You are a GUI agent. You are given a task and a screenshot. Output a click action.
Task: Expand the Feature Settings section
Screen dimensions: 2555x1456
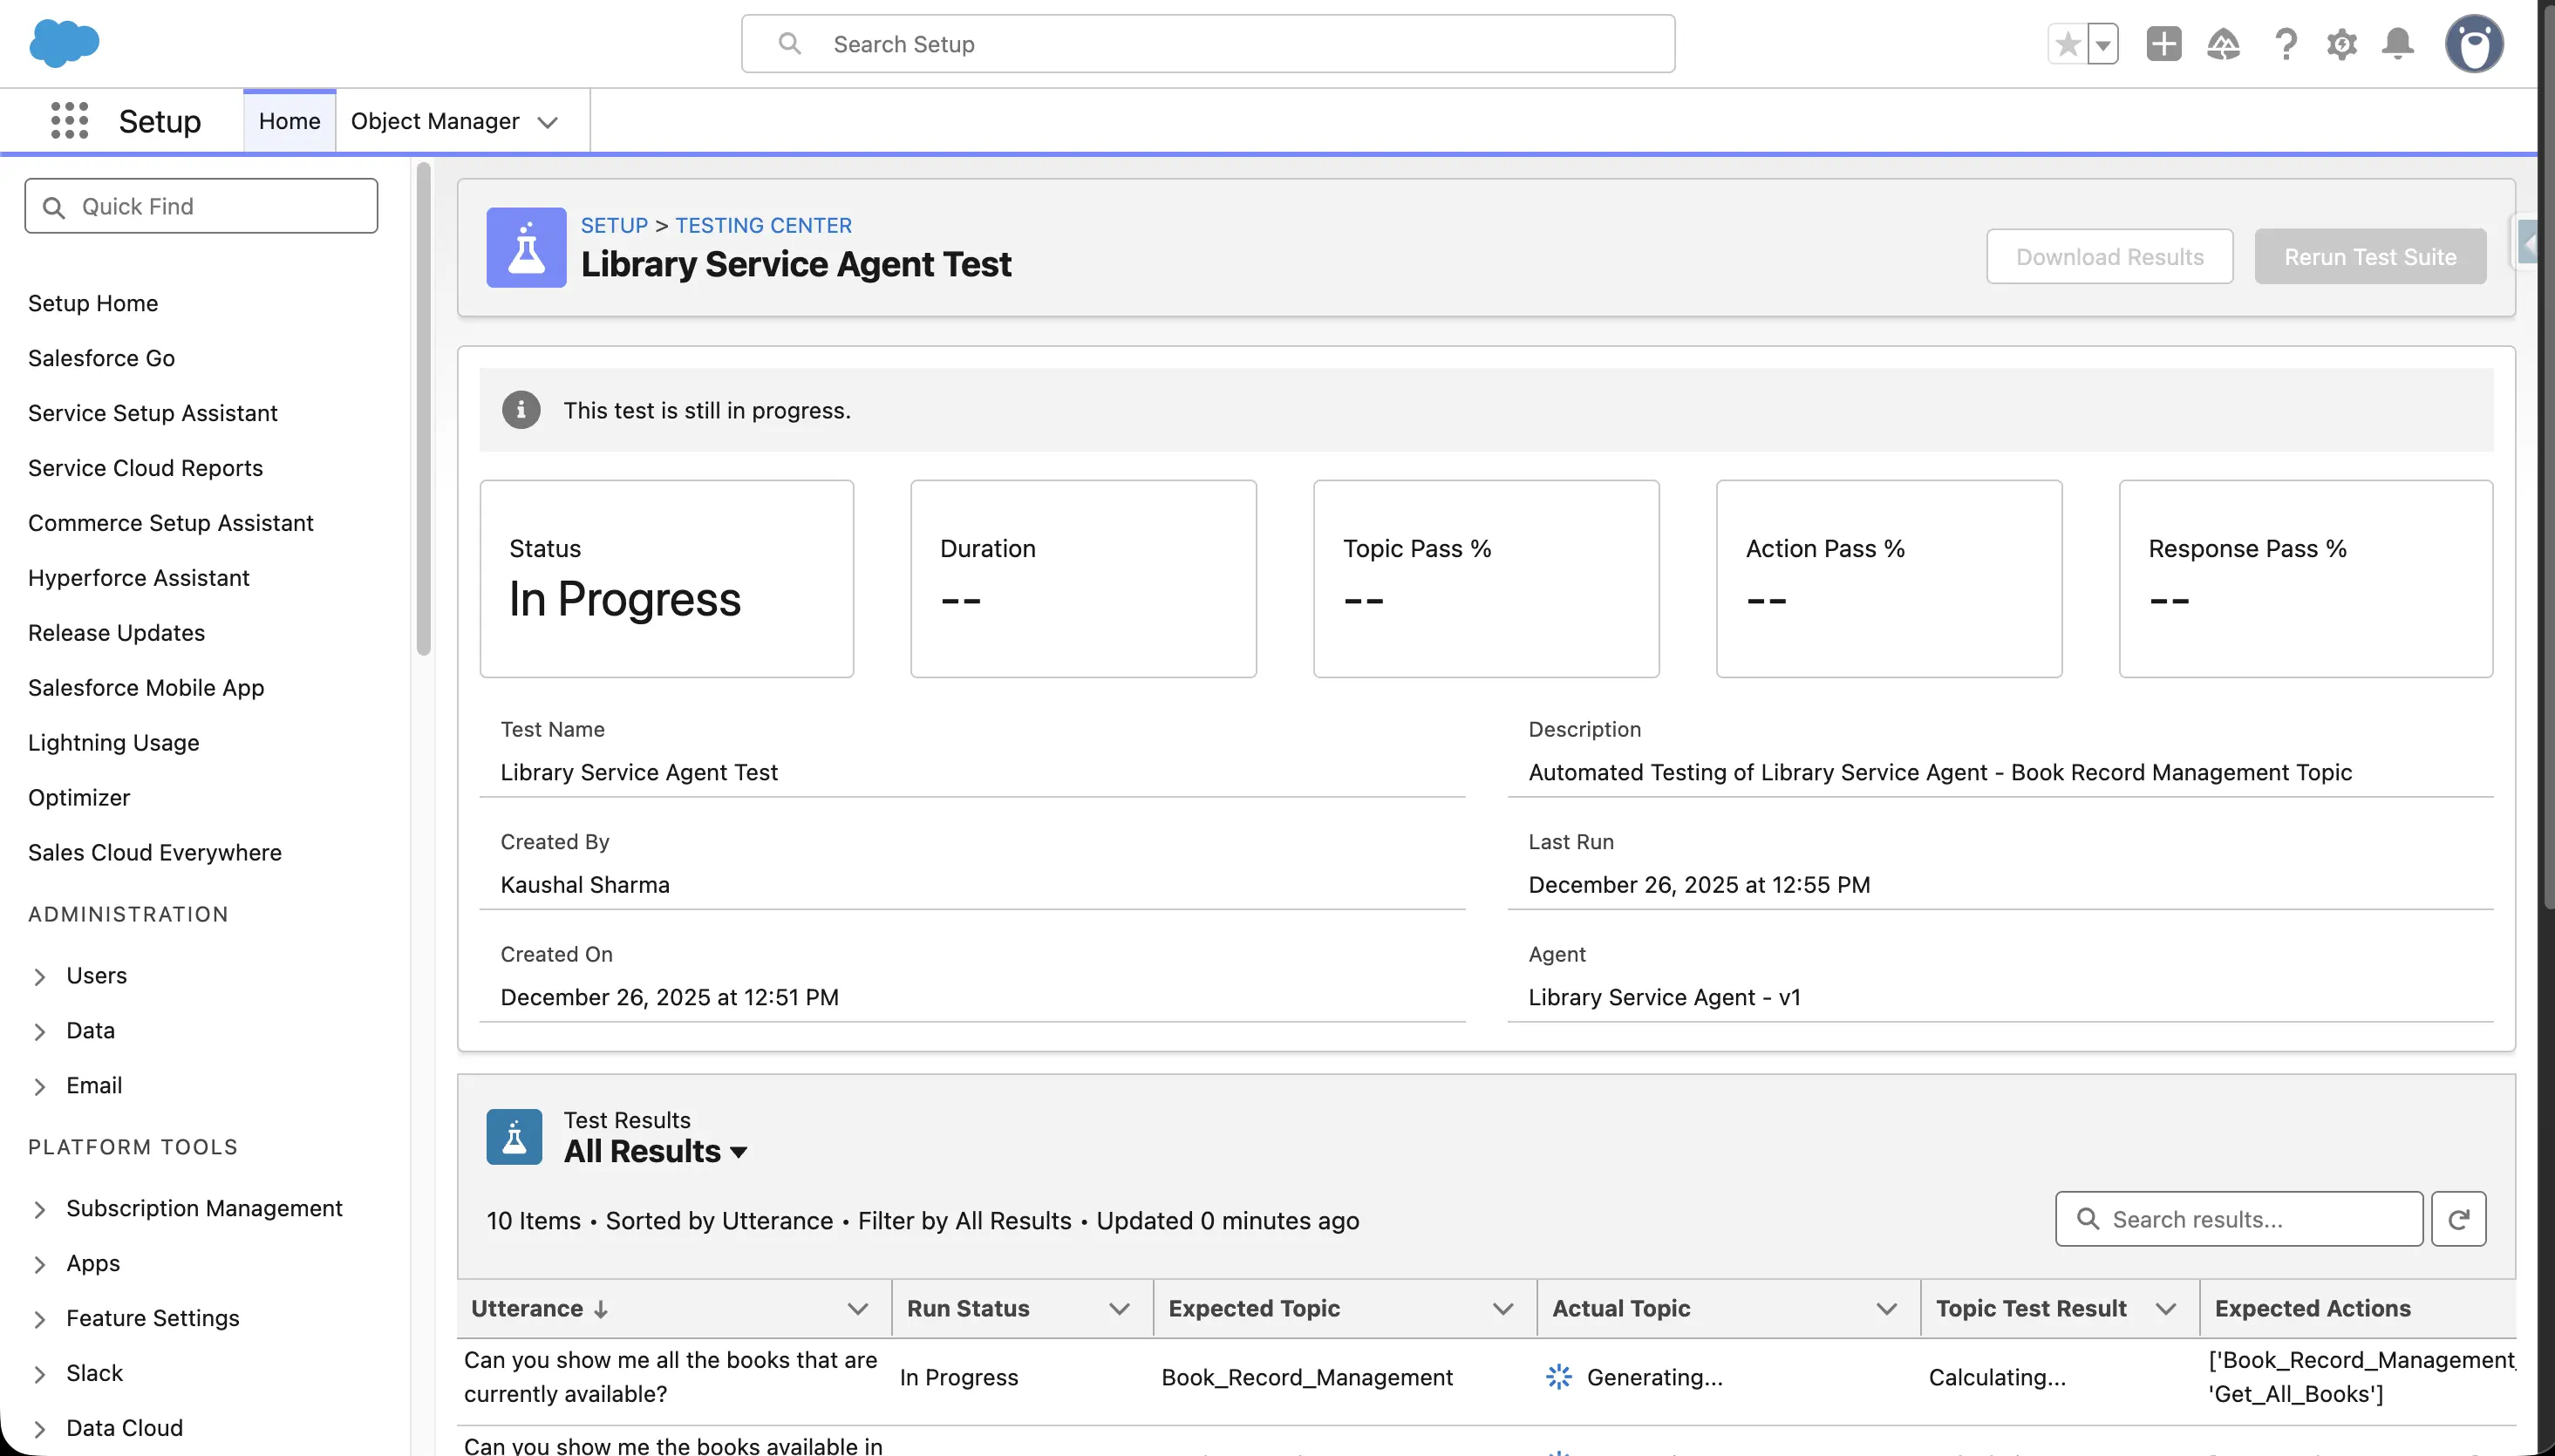(40, 1319)
